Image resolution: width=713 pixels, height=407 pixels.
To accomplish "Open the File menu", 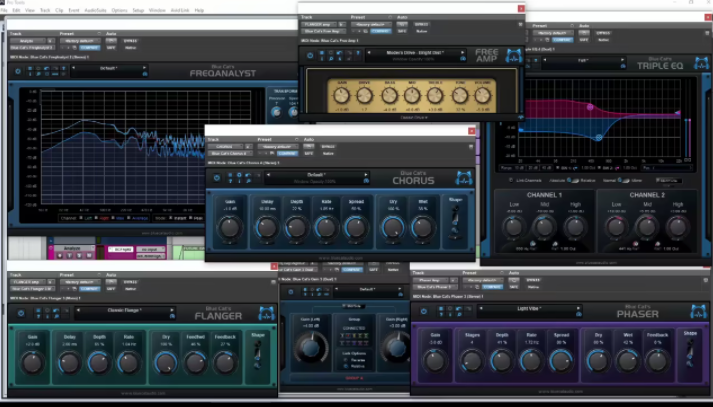I will click(4, 10).
